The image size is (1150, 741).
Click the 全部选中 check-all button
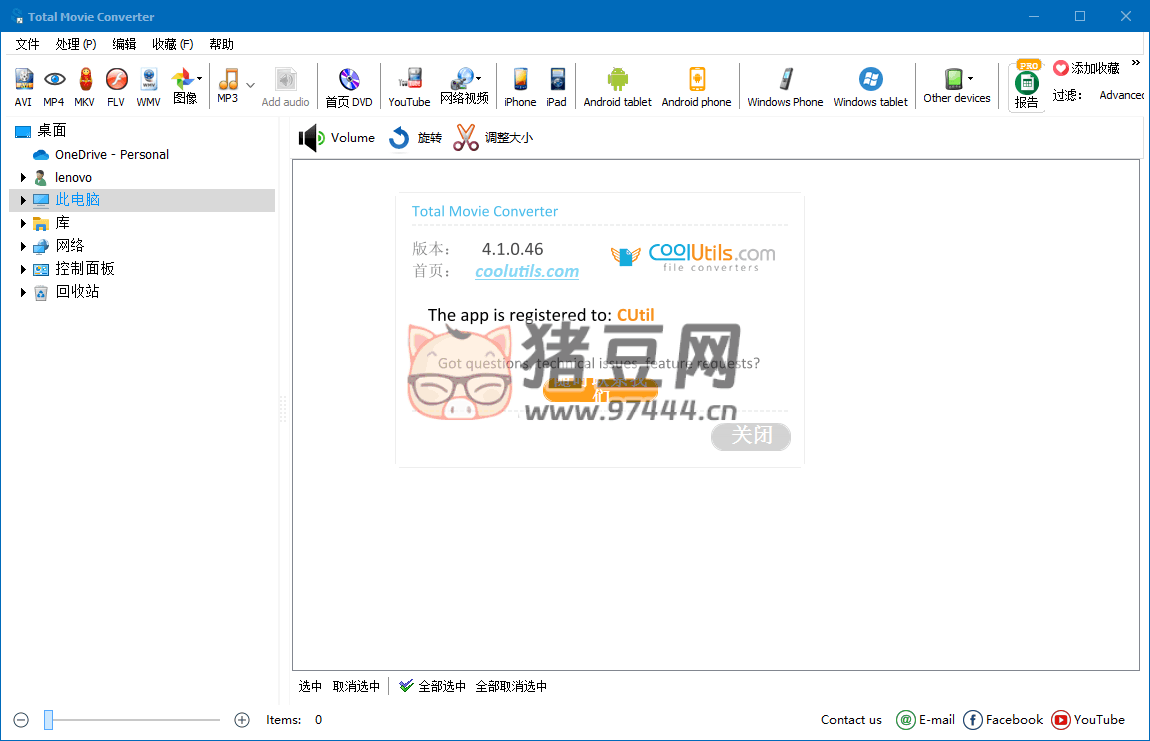pyautogui.click(x=432, y=686)
